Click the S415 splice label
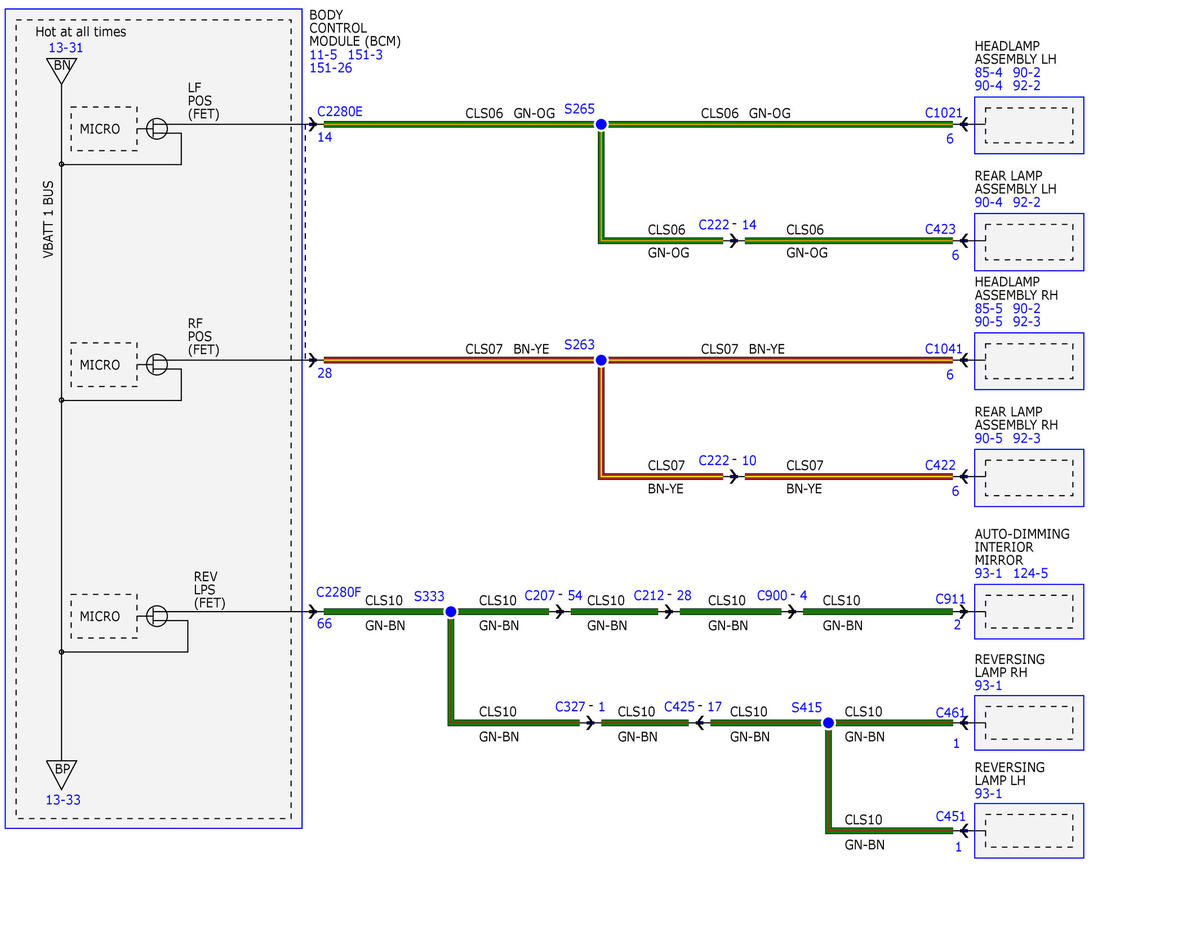 (x=807, y=708)
